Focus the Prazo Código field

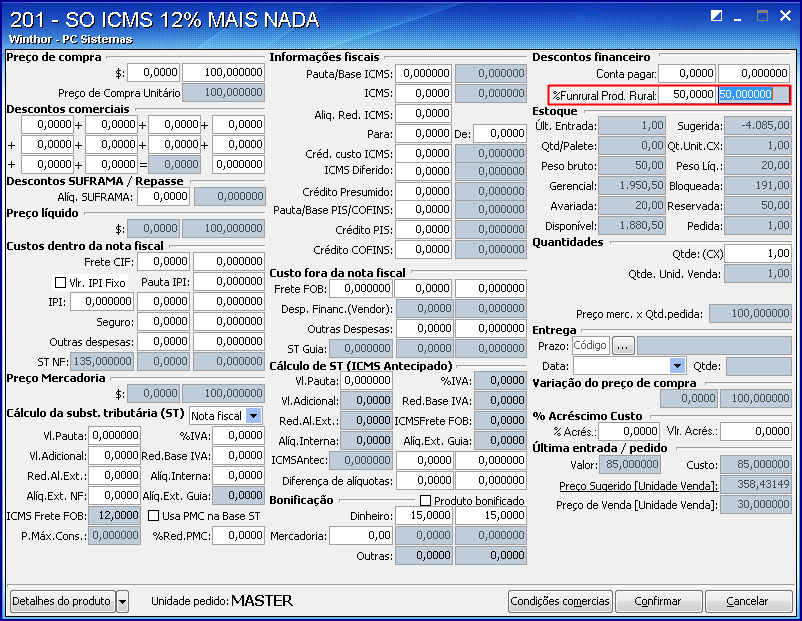click(x=591, y=346)
